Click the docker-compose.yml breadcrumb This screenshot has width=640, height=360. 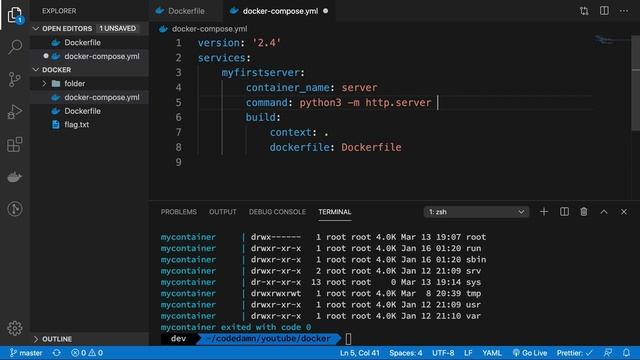tap(209, 29)
